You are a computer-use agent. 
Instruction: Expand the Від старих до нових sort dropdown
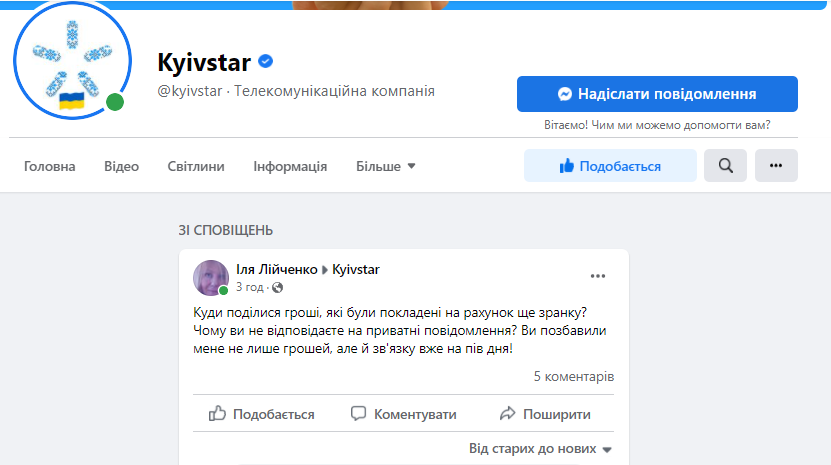coord(540,449)
